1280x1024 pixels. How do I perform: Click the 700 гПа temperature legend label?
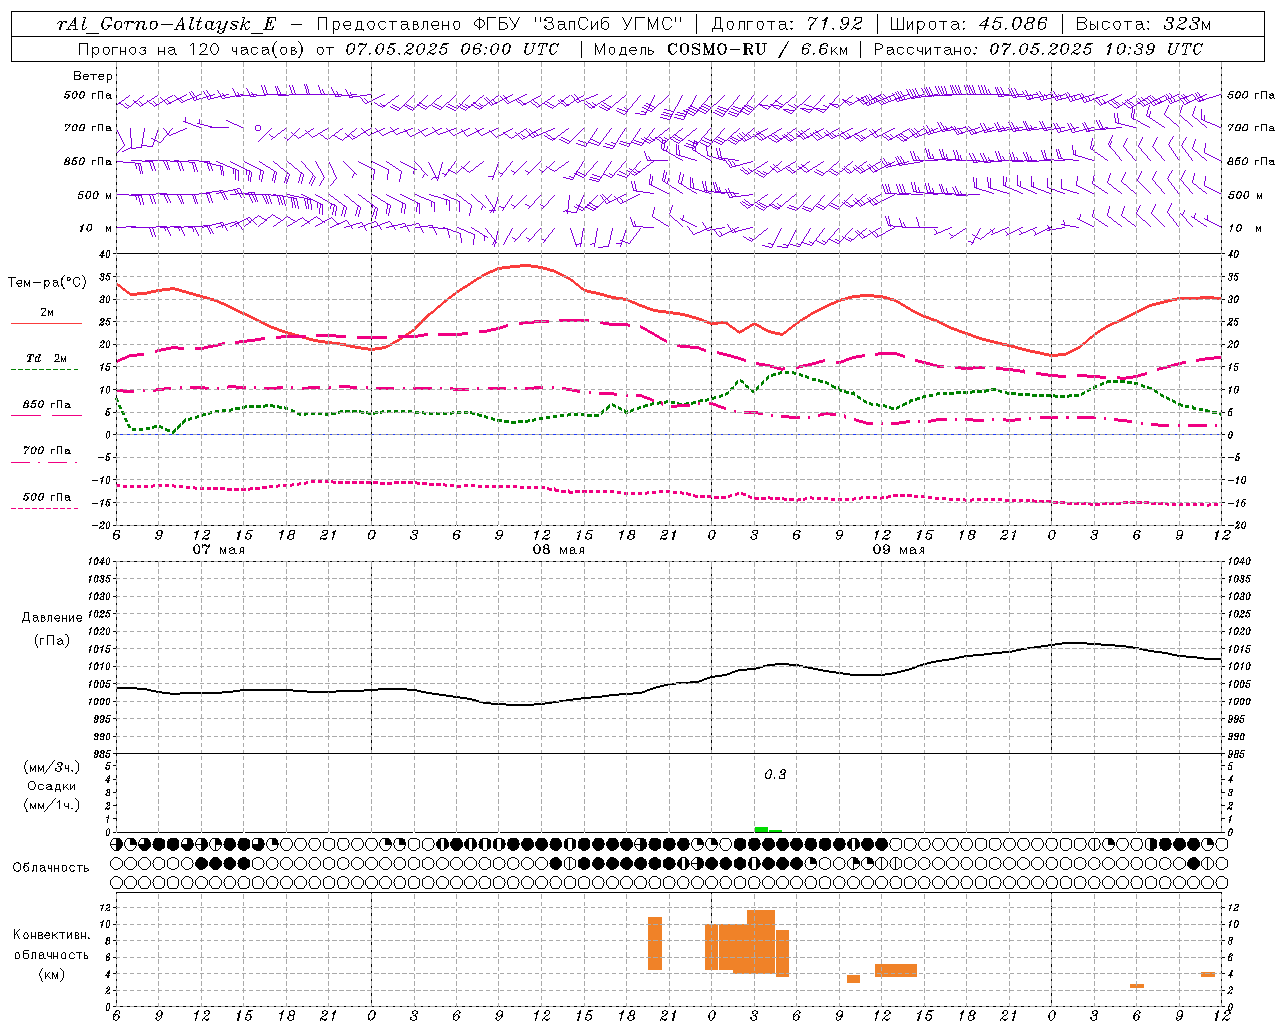pyautogui.click(x=47, y=451)
